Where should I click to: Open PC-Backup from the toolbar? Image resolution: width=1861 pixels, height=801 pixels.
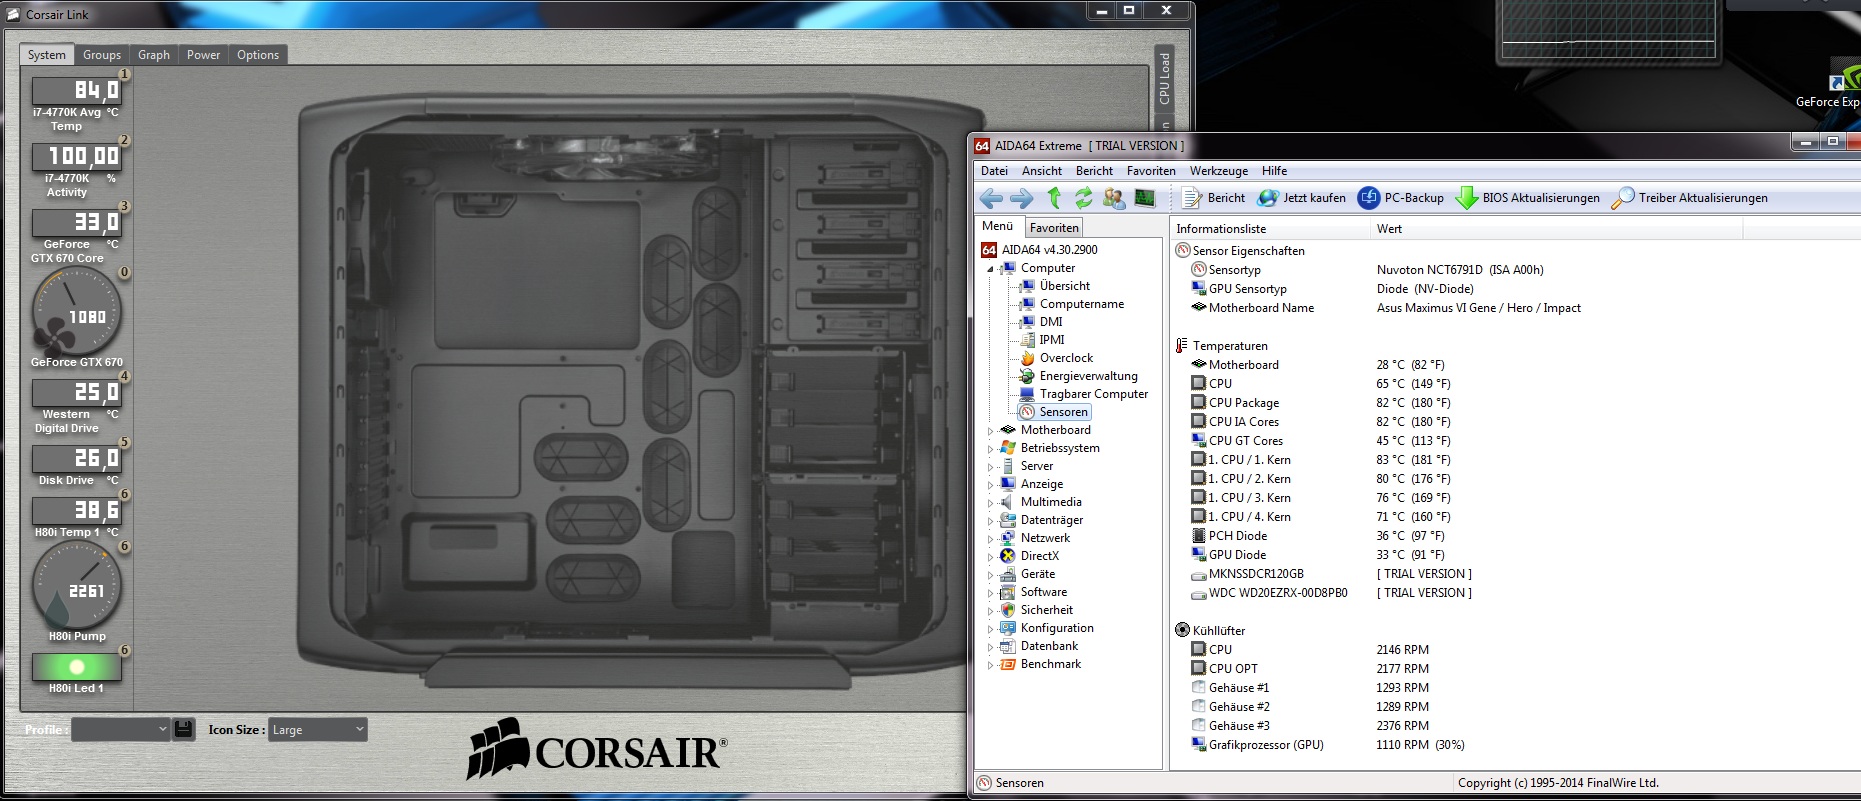(1401, 198)
